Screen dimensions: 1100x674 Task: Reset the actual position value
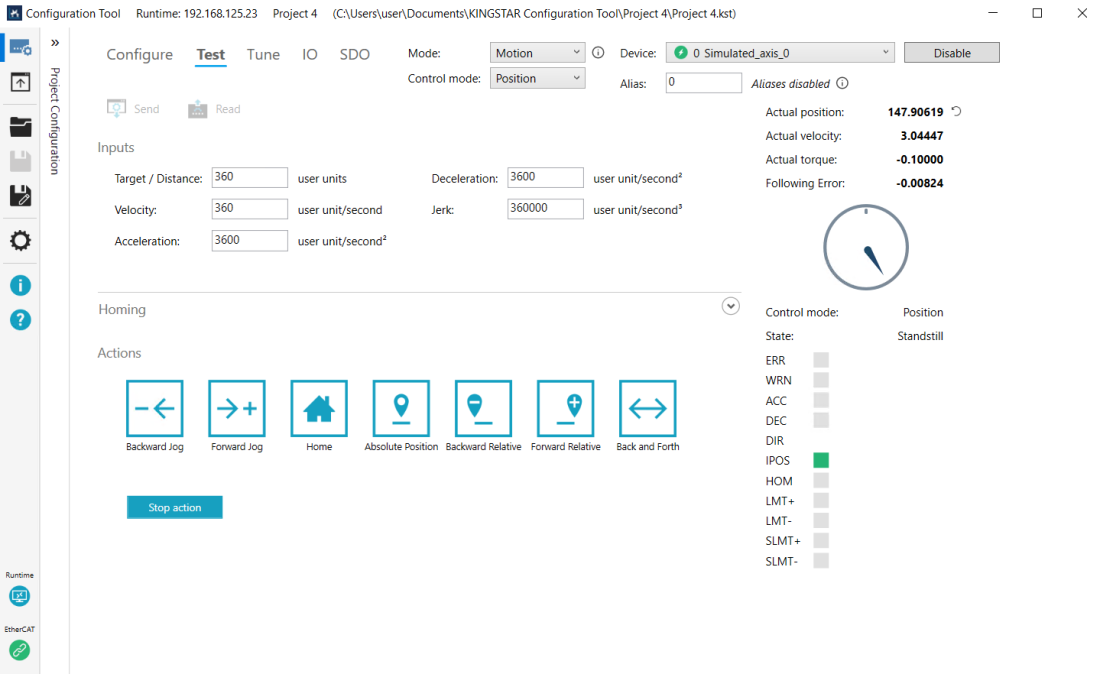957,112
